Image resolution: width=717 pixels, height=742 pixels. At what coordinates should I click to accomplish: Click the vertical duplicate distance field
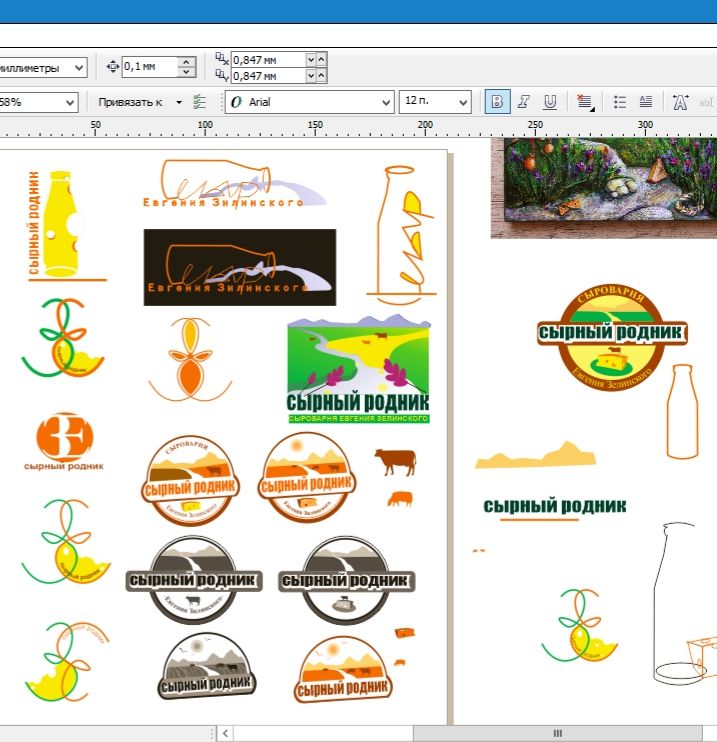[x=267, y=75]
